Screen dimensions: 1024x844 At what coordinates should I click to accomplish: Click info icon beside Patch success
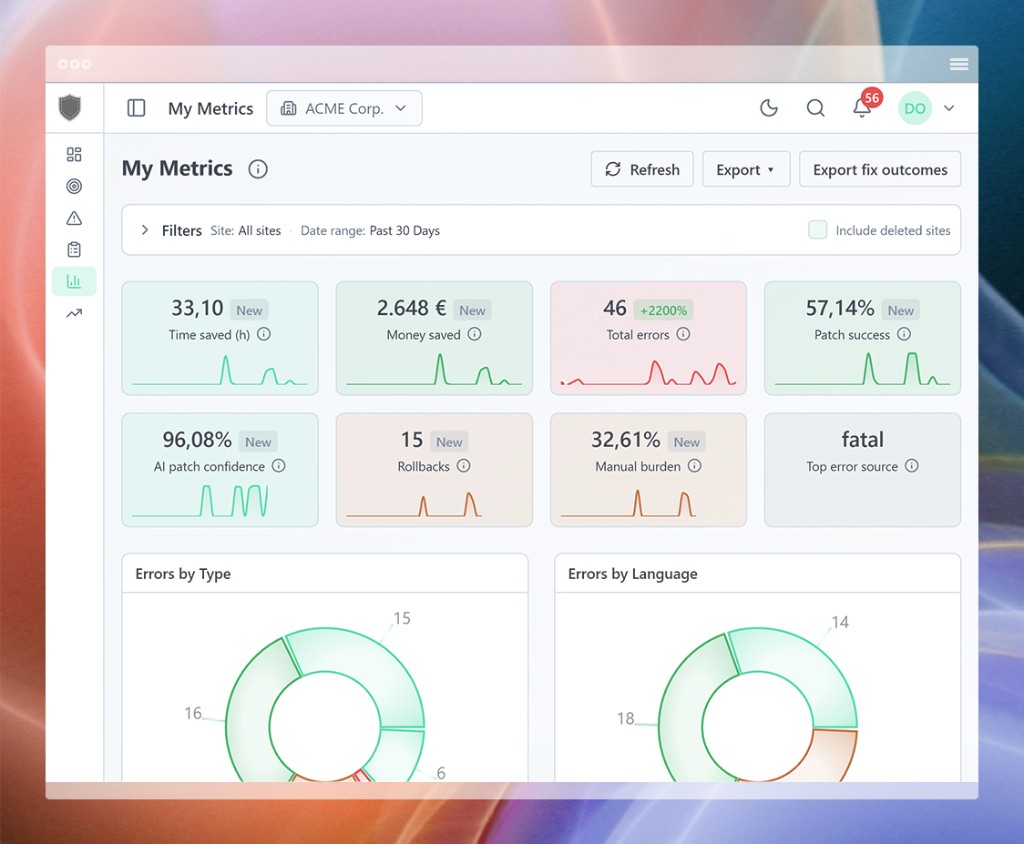(904, 334)
